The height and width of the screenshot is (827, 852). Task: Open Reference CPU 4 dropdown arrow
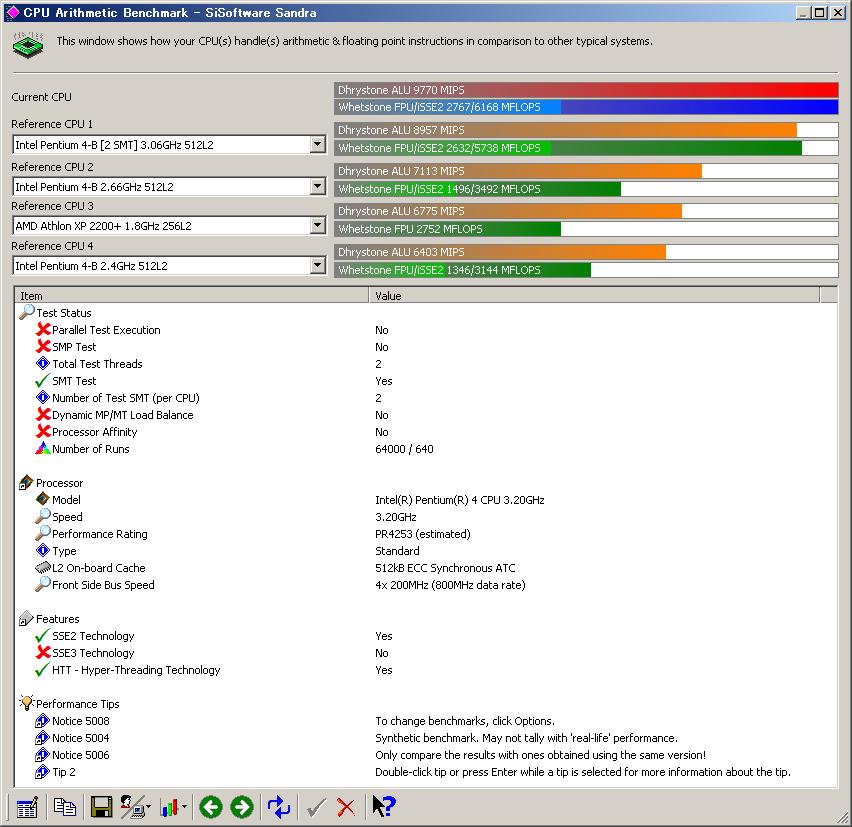tap(318, 266)
